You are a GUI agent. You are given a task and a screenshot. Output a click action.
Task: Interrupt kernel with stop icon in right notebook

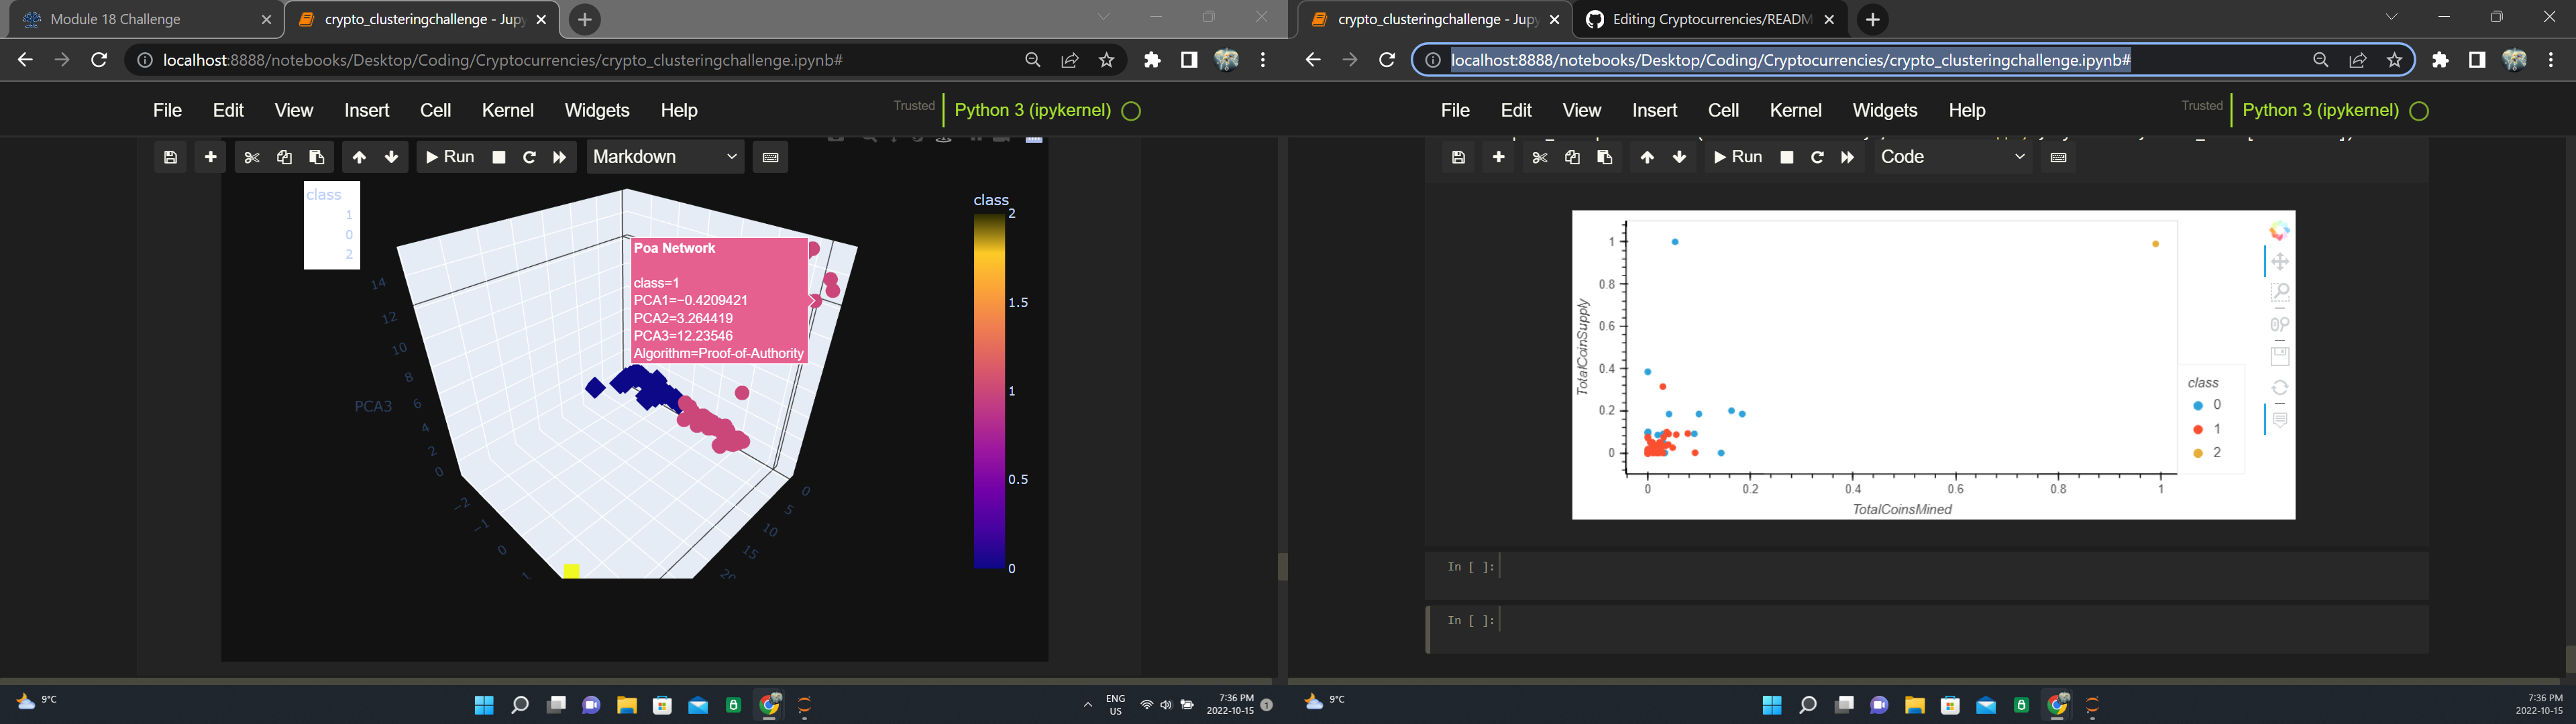[x=1786, y=157]
